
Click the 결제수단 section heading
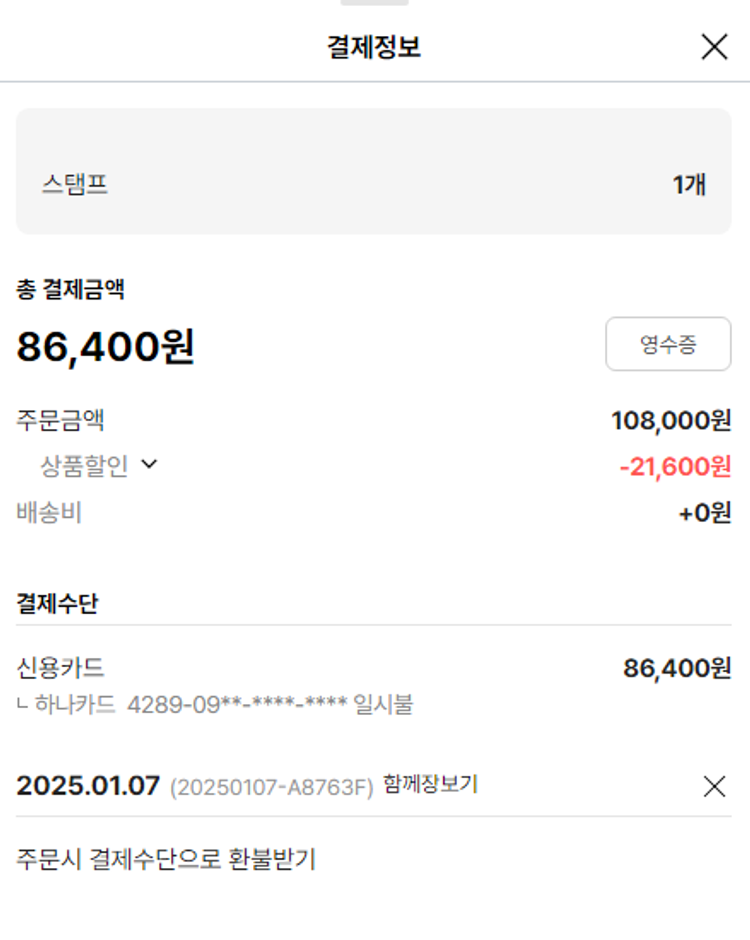pos(57,603)
